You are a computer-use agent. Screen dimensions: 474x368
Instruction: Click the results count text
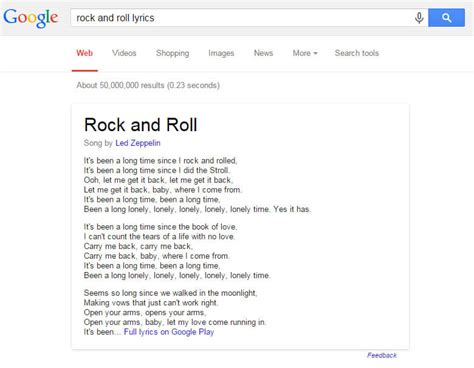click(x=148, y=85)
